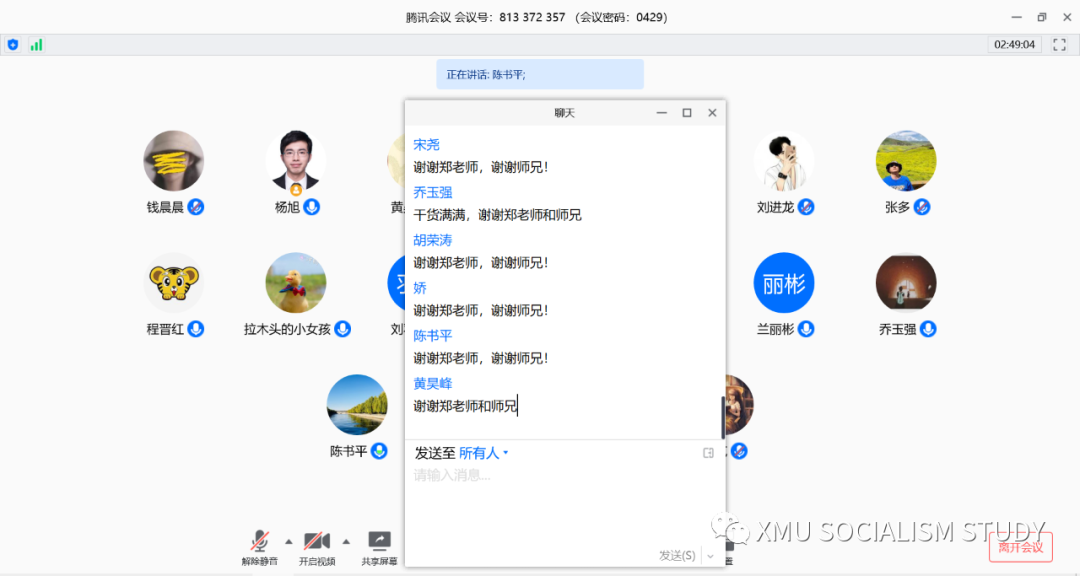The image size is (1080, 576).
Task: Click the meeting security shield icon
Action: click(13, 45)
